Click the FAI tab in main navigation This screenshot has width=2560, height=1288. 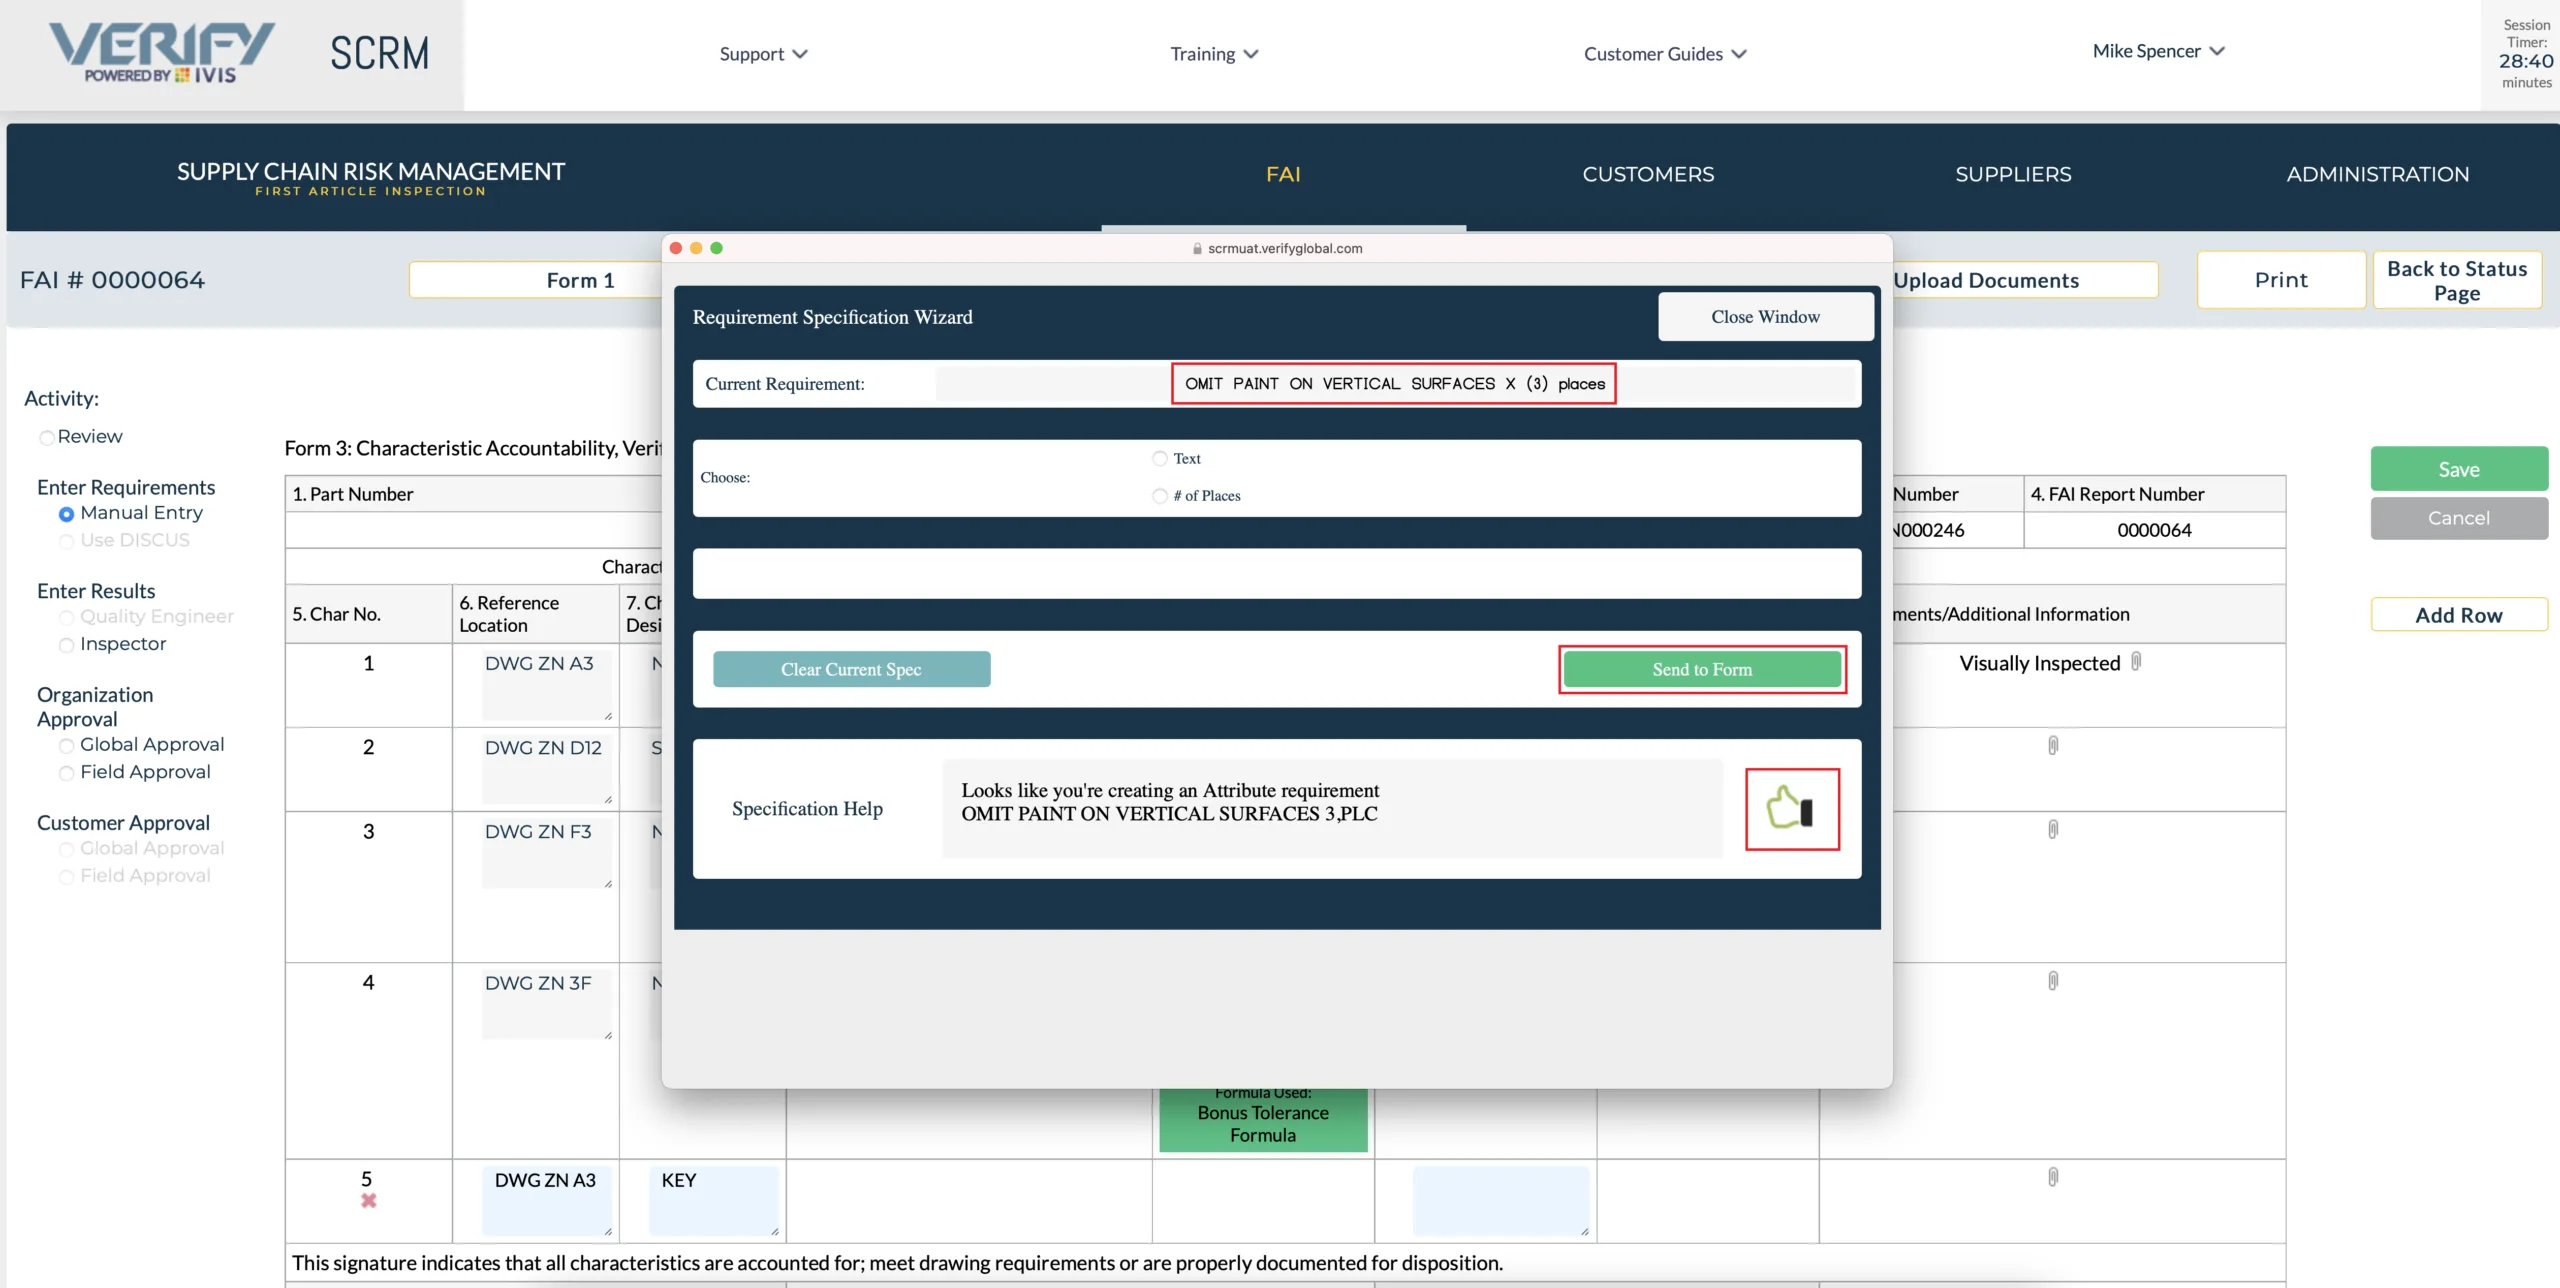[1282, 172]
